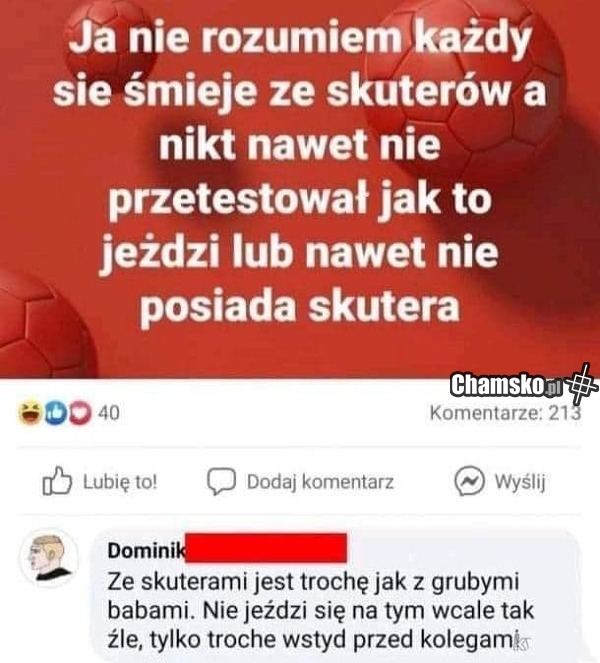
Task: Click the hashtag crosshair logo beside Chamsko.pl
Action: tap(581, 384)
